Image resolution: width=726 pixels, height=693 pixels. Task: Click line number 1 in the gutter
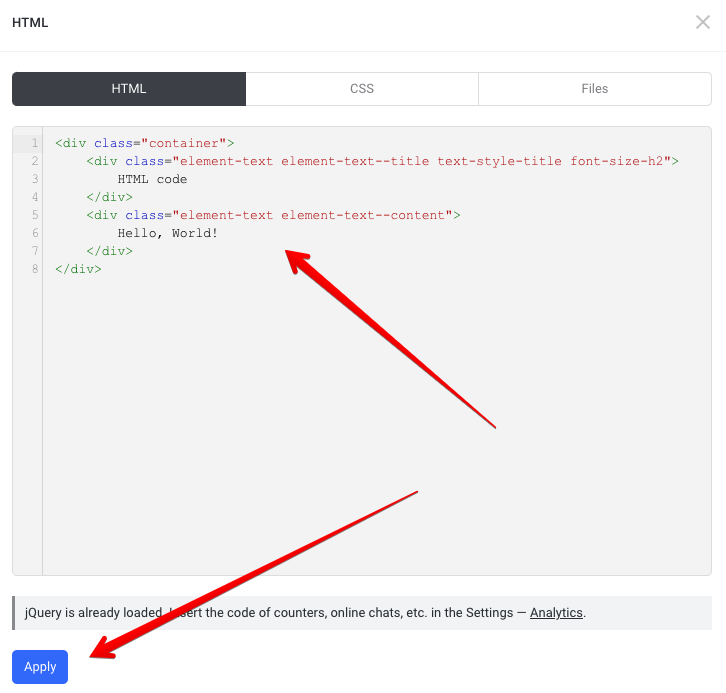coord(34,143)
